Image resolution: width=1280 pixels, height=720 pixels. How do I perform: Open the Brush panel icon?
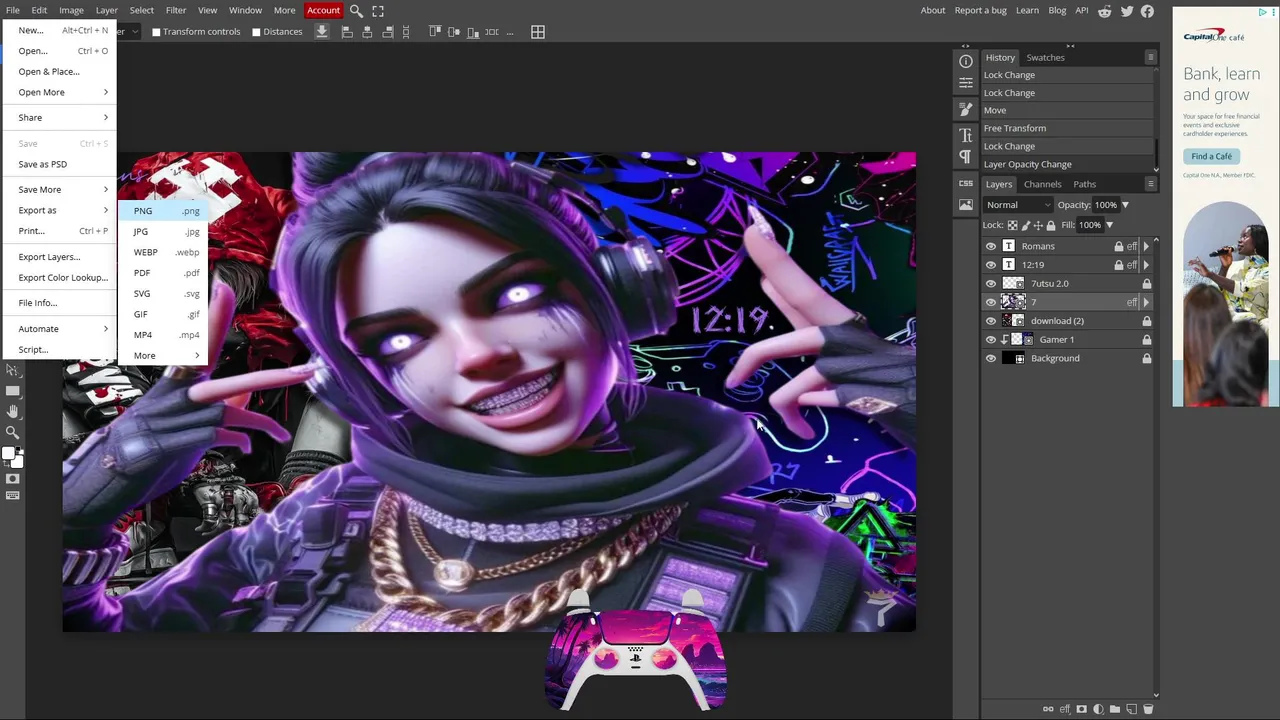click(966, 109)
